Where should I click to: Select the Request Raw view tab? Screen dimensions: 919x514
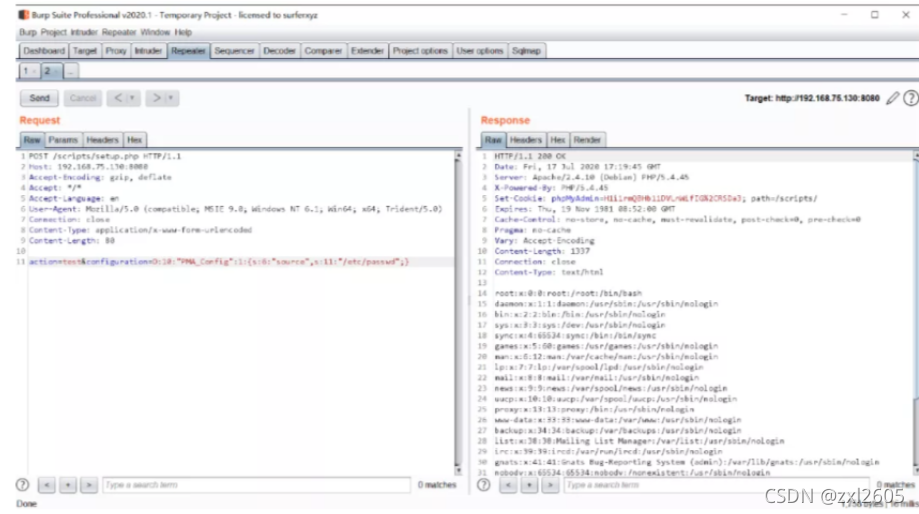pos(32,140)
